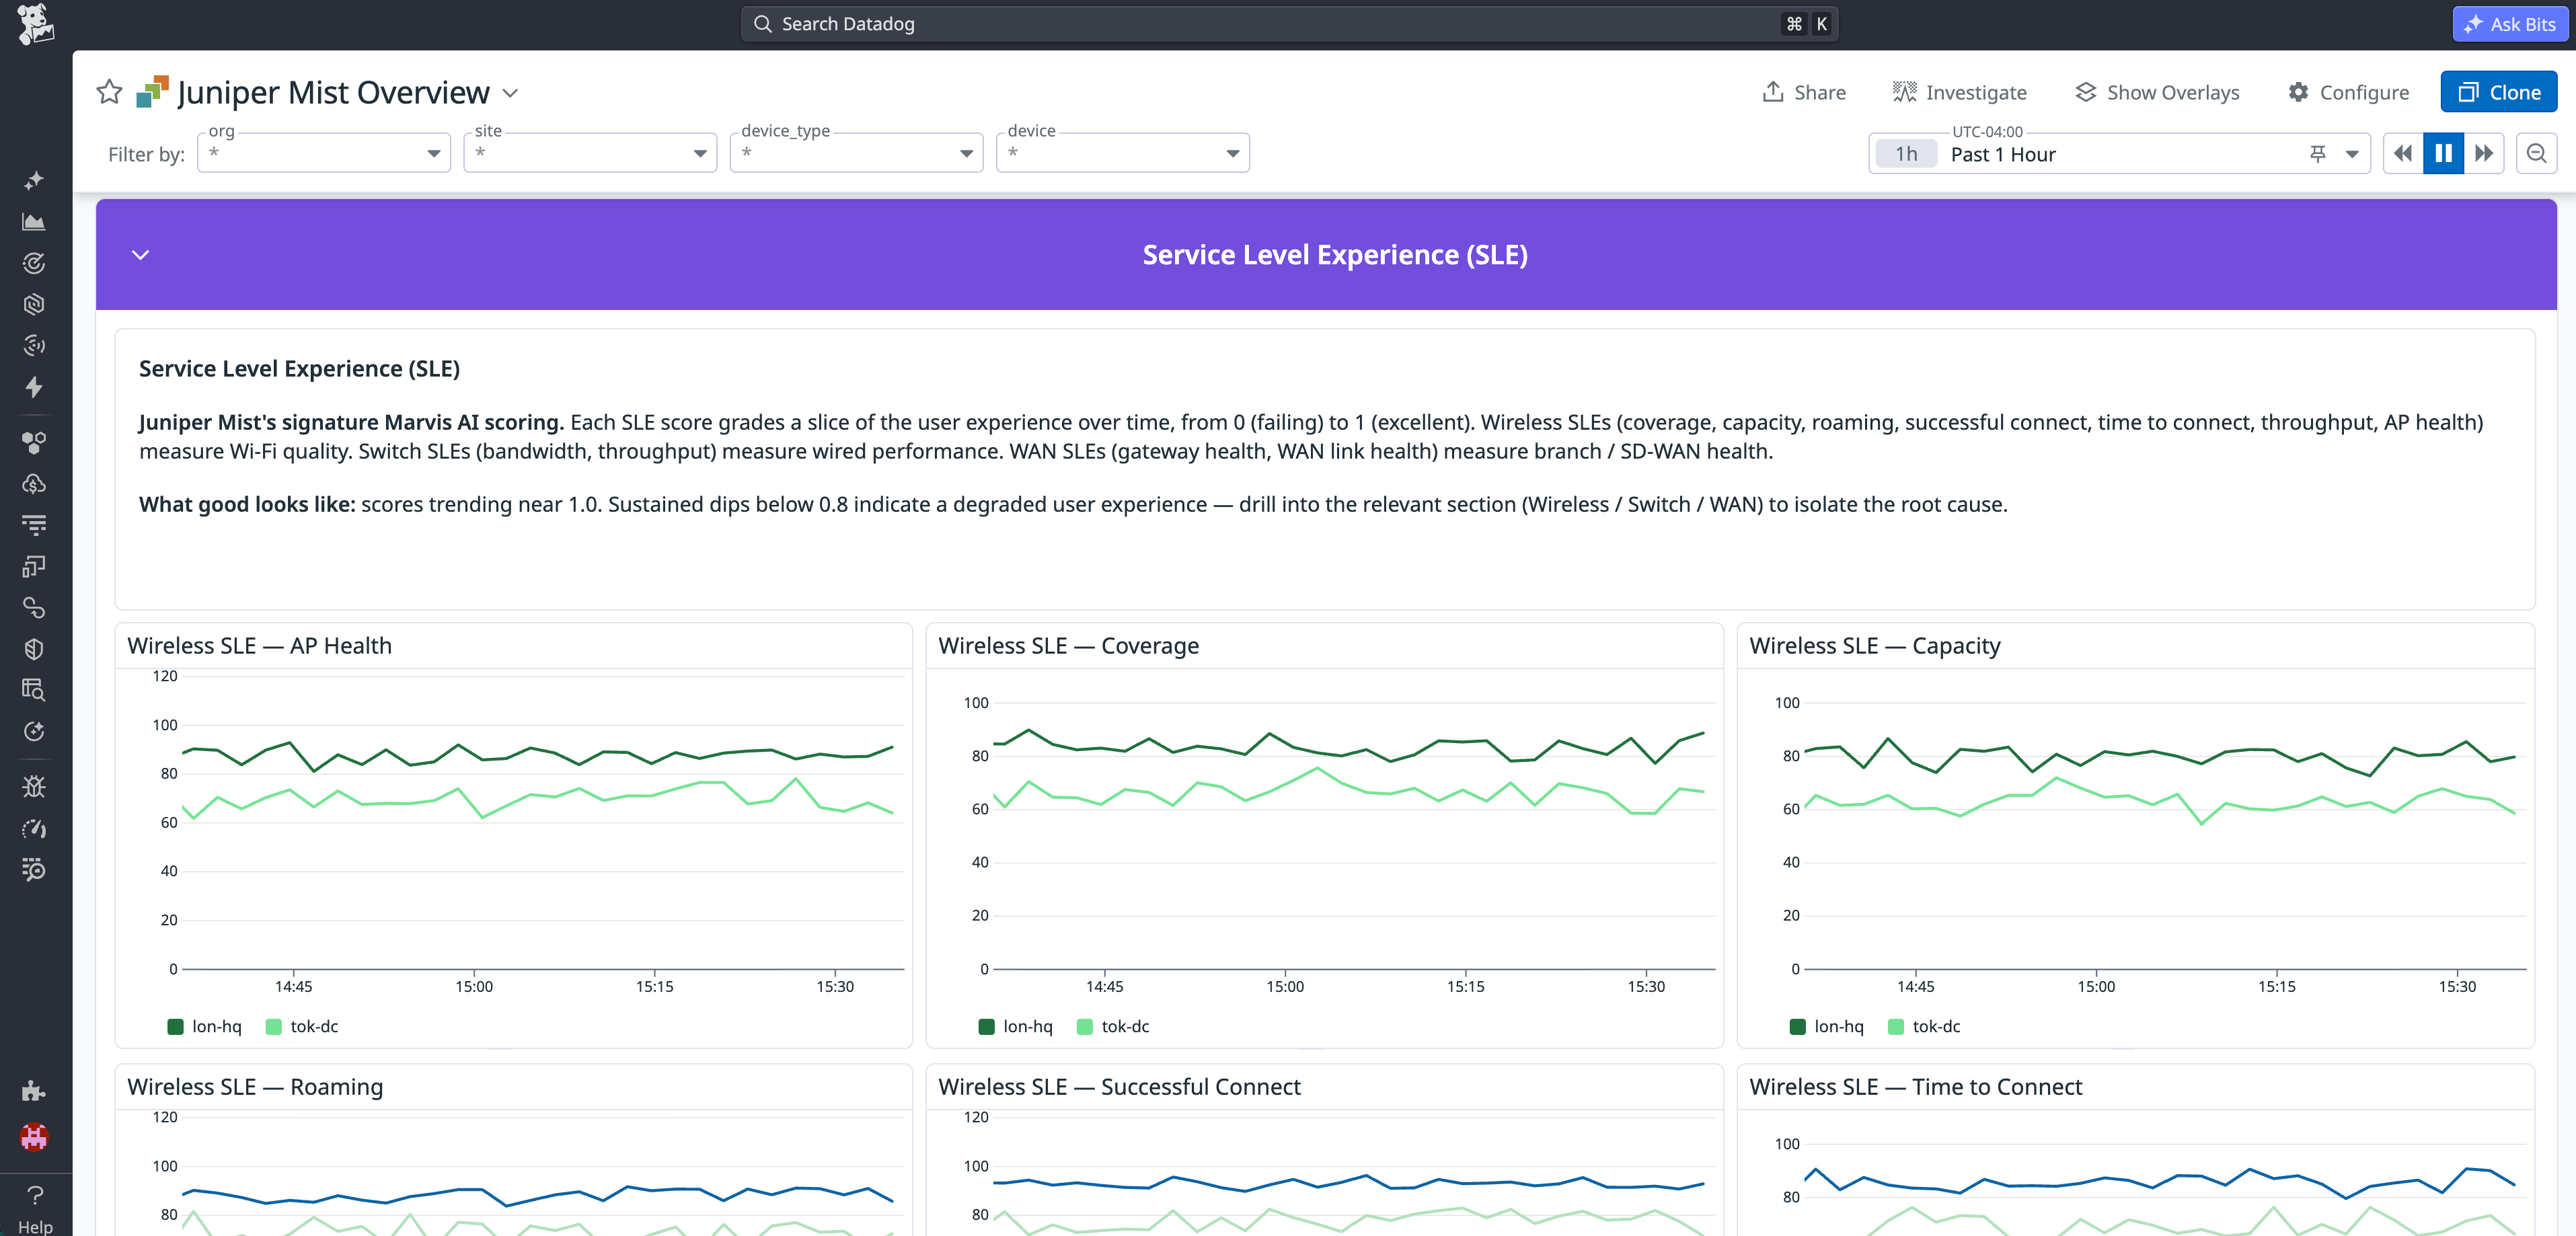Click the Juniper Mist integration logo
Screen dimensions: 2576x1236
click(153, 91)
